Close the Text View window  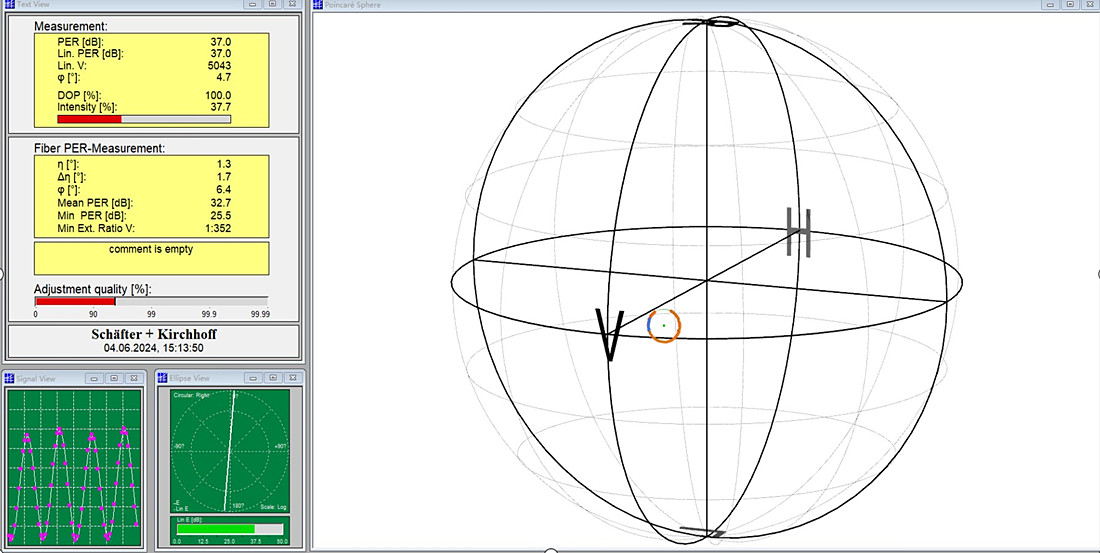coord(292,4)
